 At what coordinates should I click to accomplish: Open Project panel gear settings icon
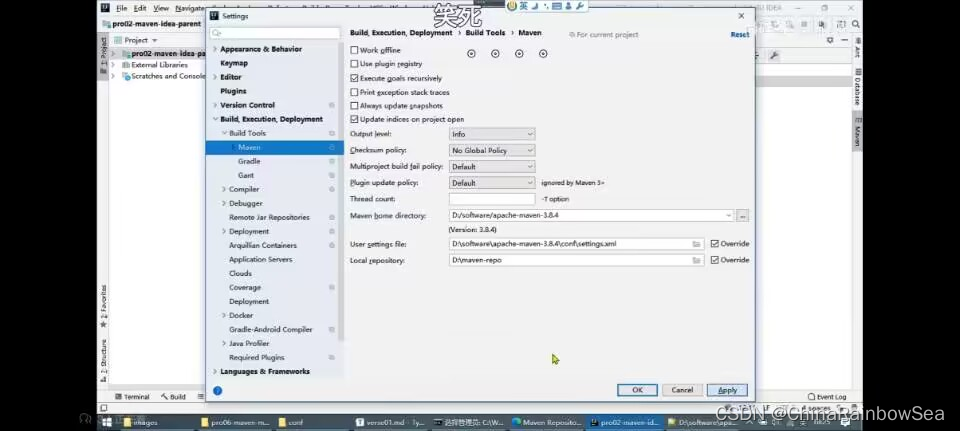point(830,40)
